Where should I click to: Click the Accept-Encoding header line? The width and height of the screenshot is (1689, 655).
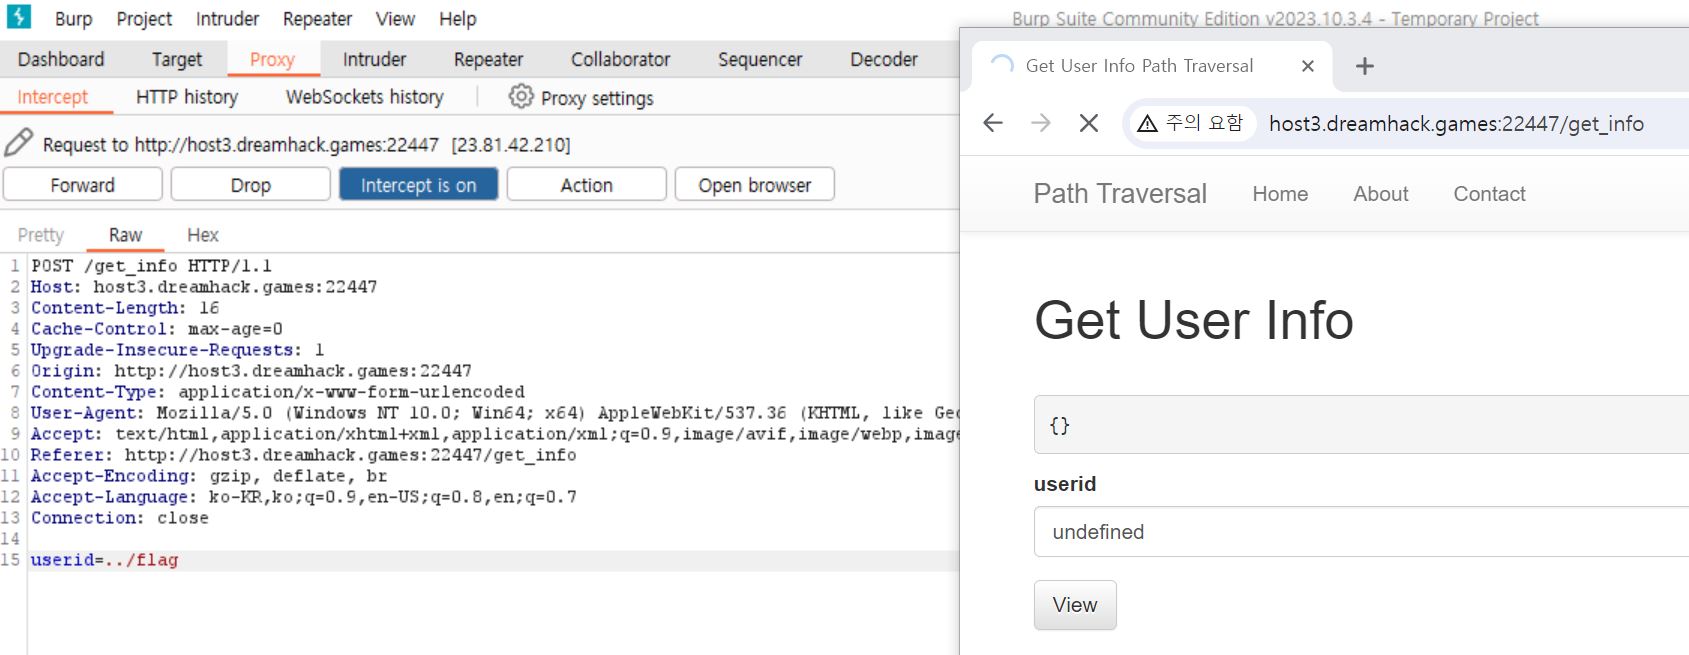(209, 476)
